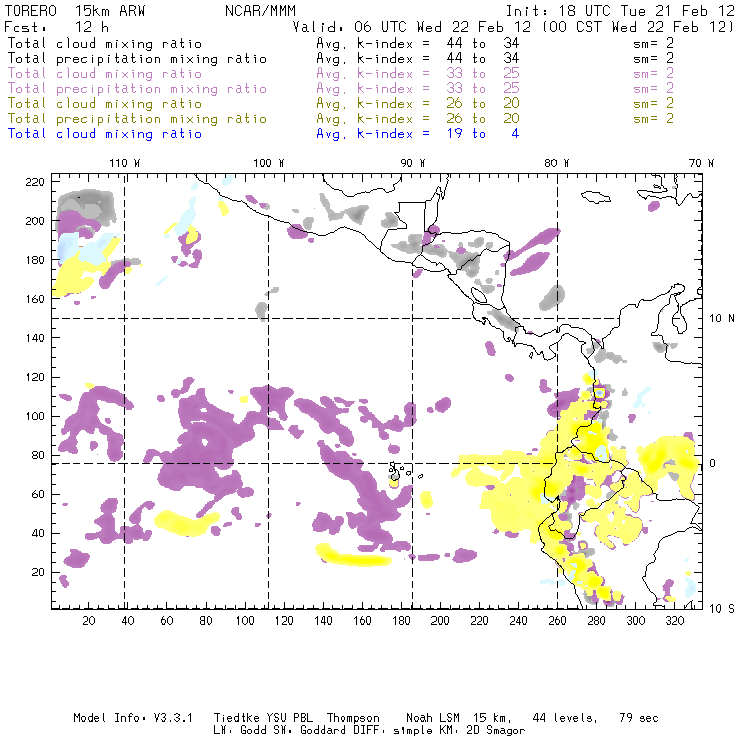Click the "160" tick label on the vertical axis
This screenshot has height=740, width=740.
tap(34, 299)
